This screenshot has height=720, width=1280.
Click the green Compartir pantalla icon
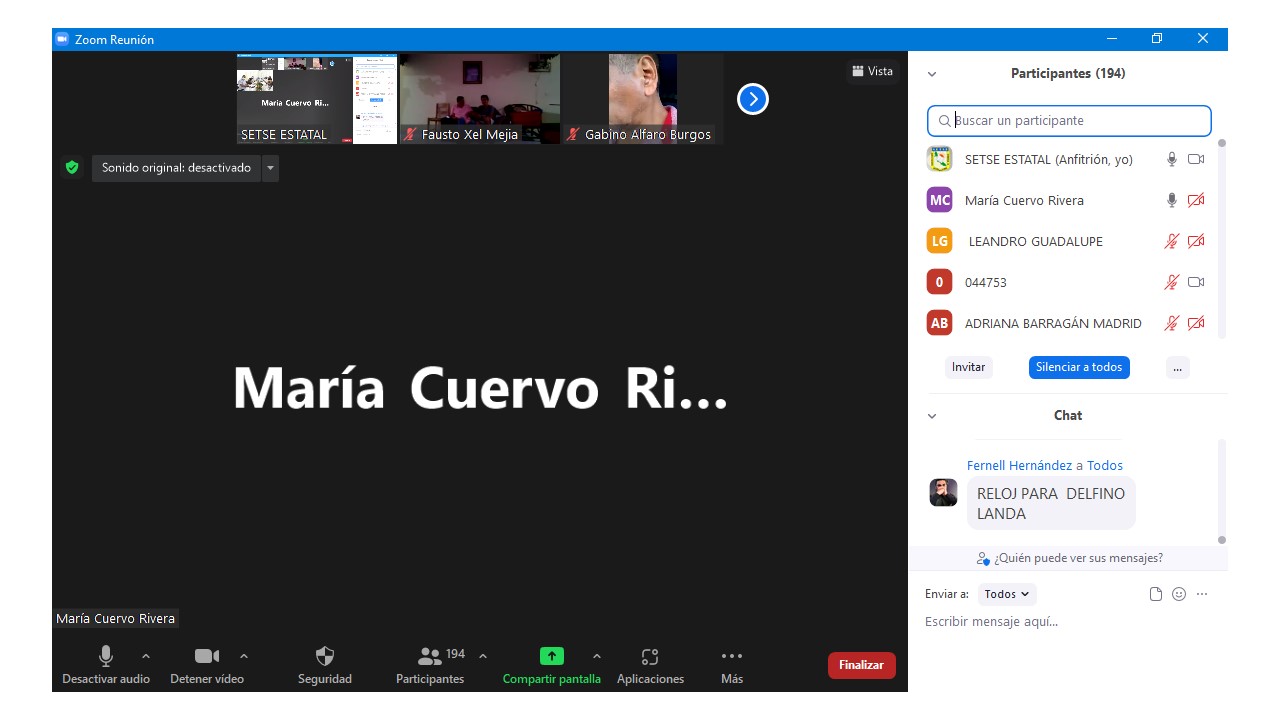(552, 657)
